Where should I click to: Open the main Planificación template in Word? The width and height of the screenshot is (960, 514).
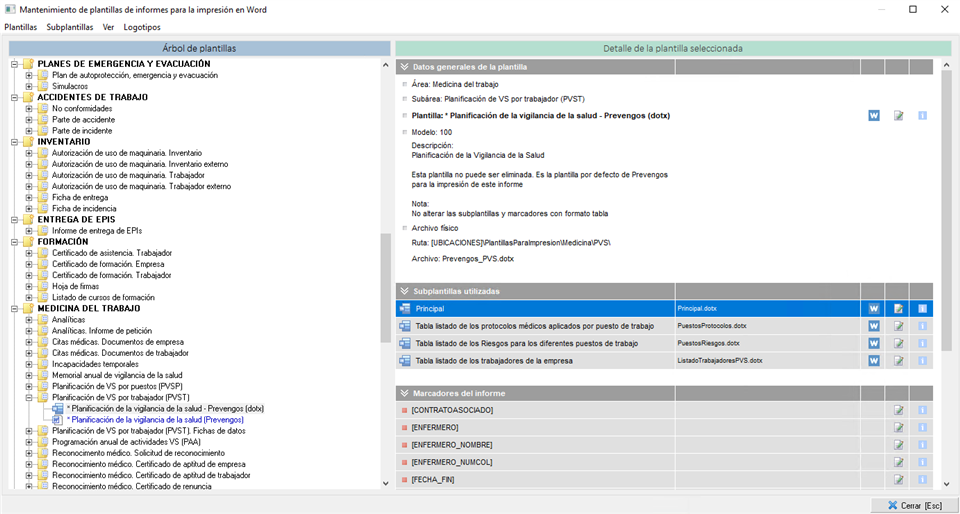pyautogui.click(x=874, y=116)
